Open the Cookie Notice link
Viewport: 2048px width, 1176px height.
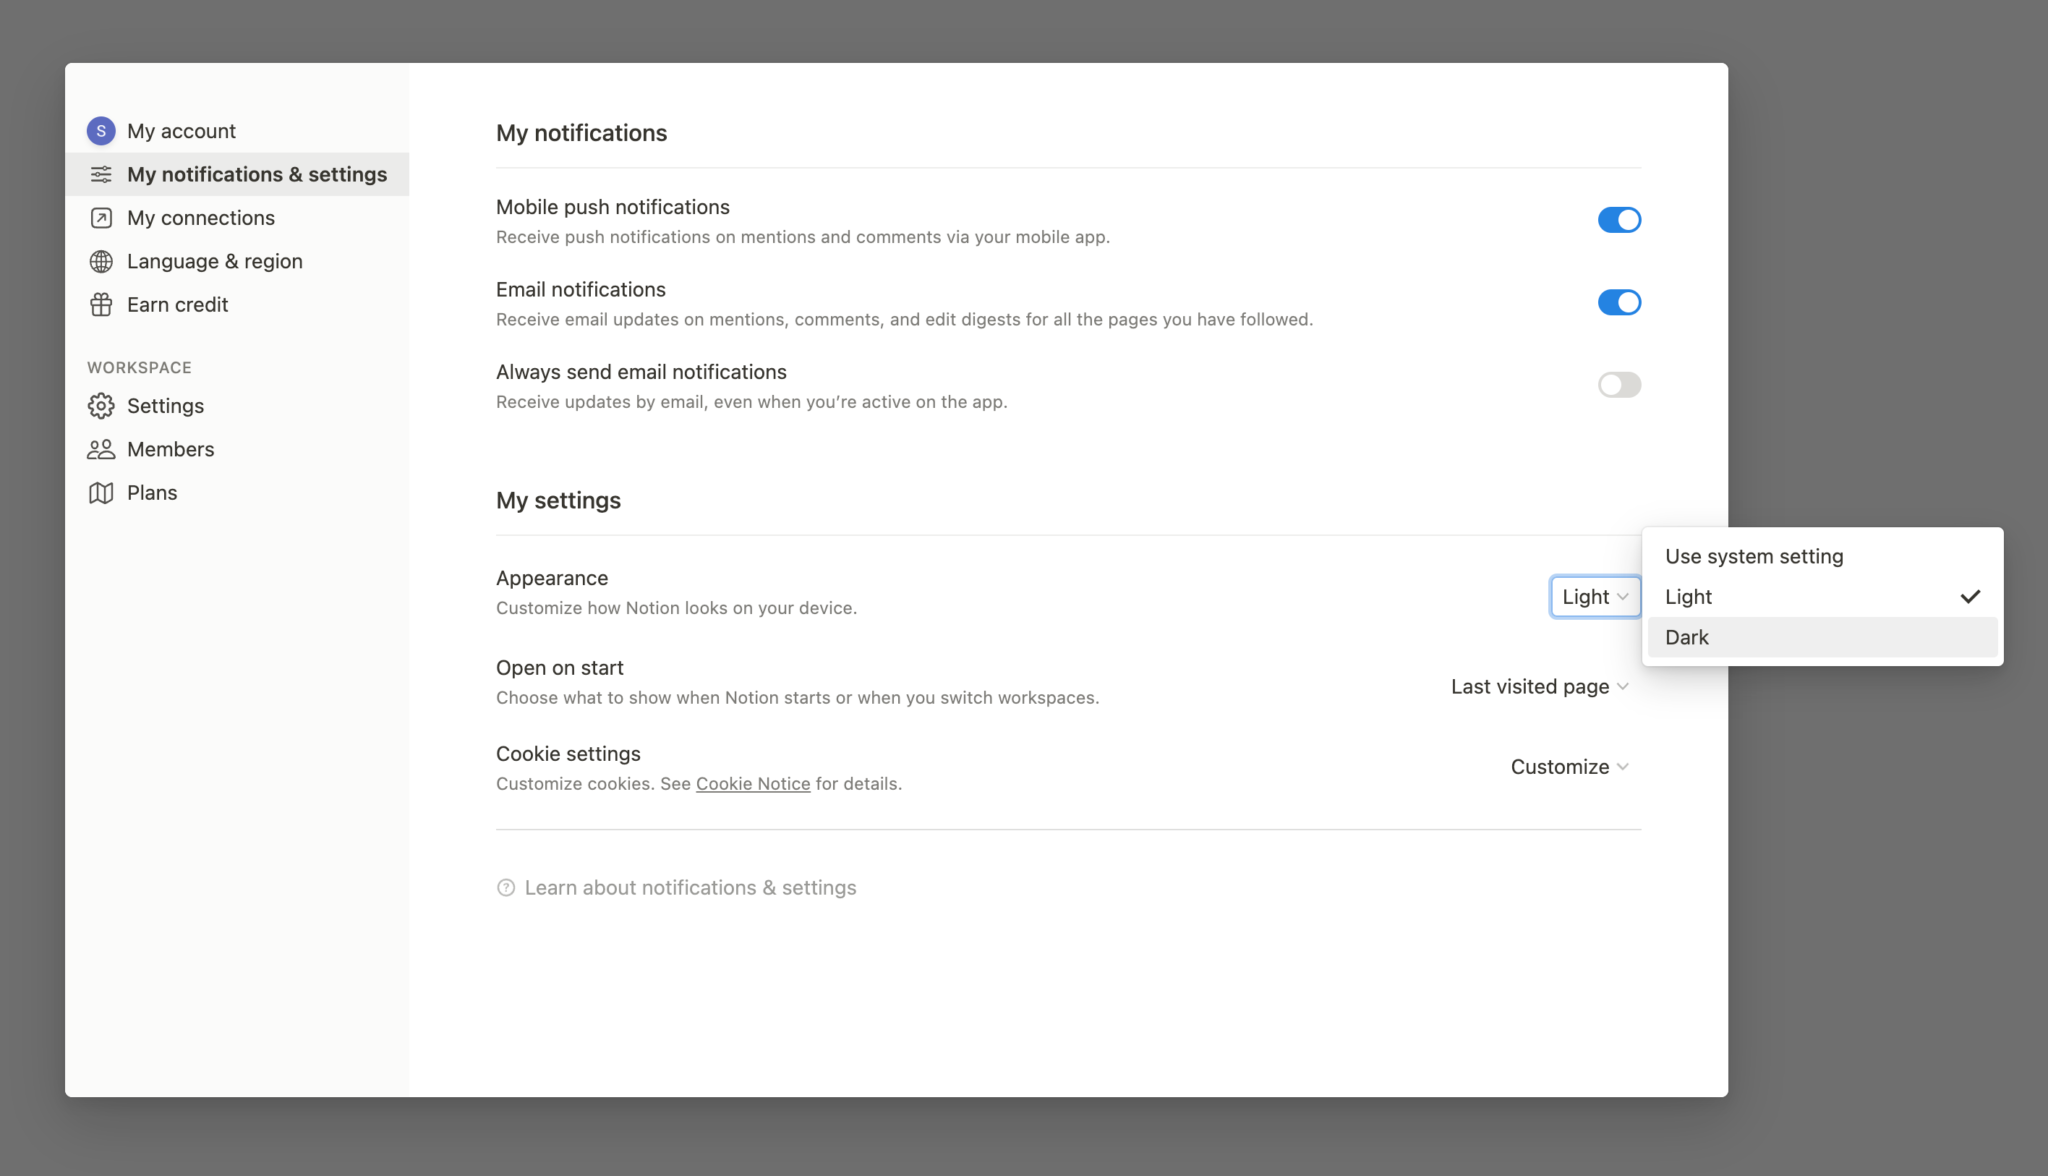tap(753, 783)
